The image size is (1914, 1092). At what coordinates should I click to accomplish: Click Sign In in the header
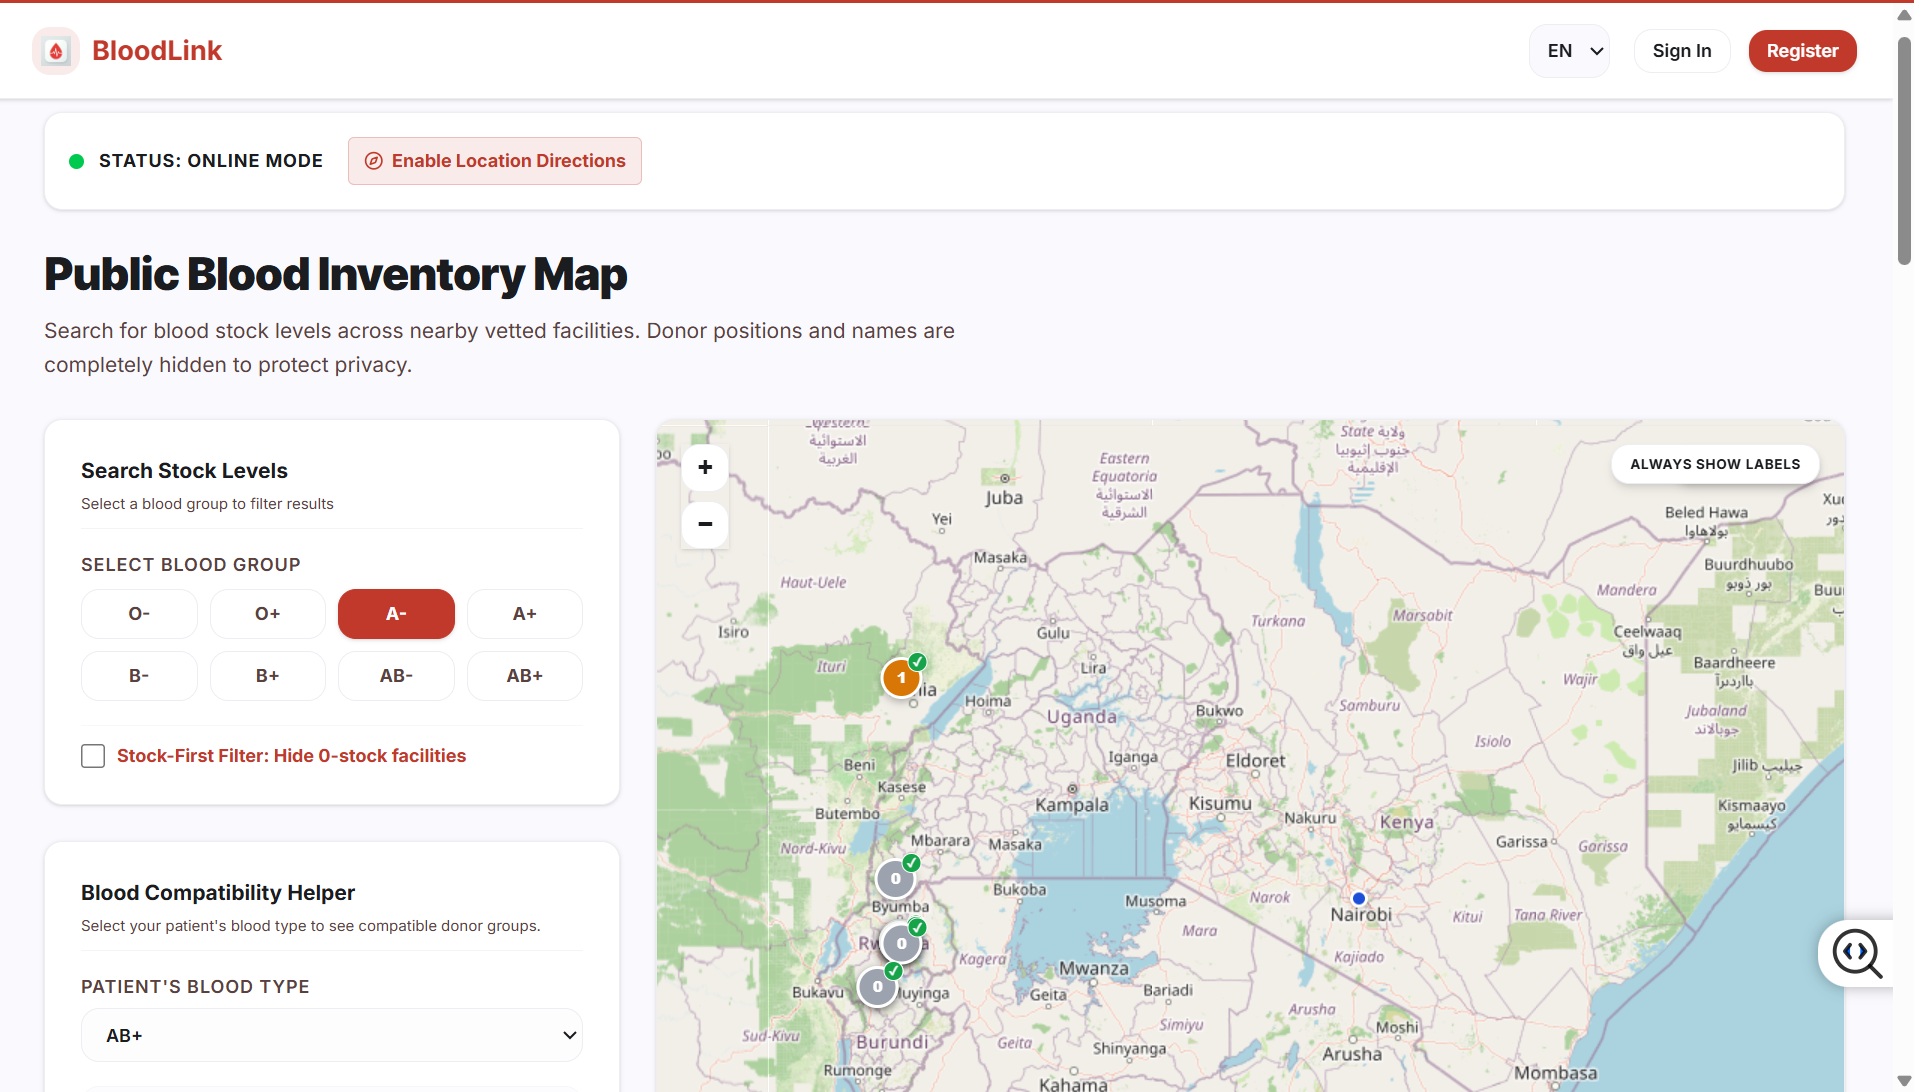(x=1682, y=51)
